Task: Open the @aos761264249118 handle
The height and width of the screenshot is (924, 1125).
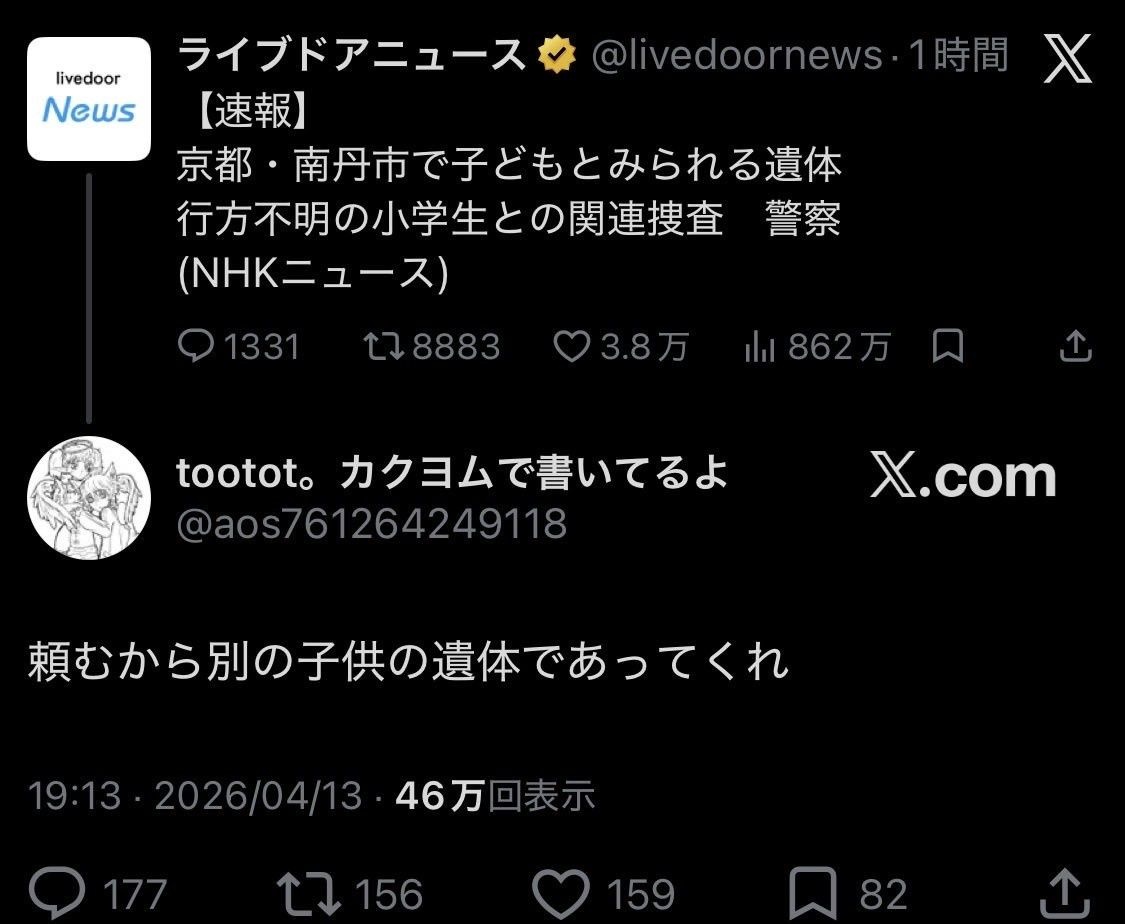Action: (372, 524)
